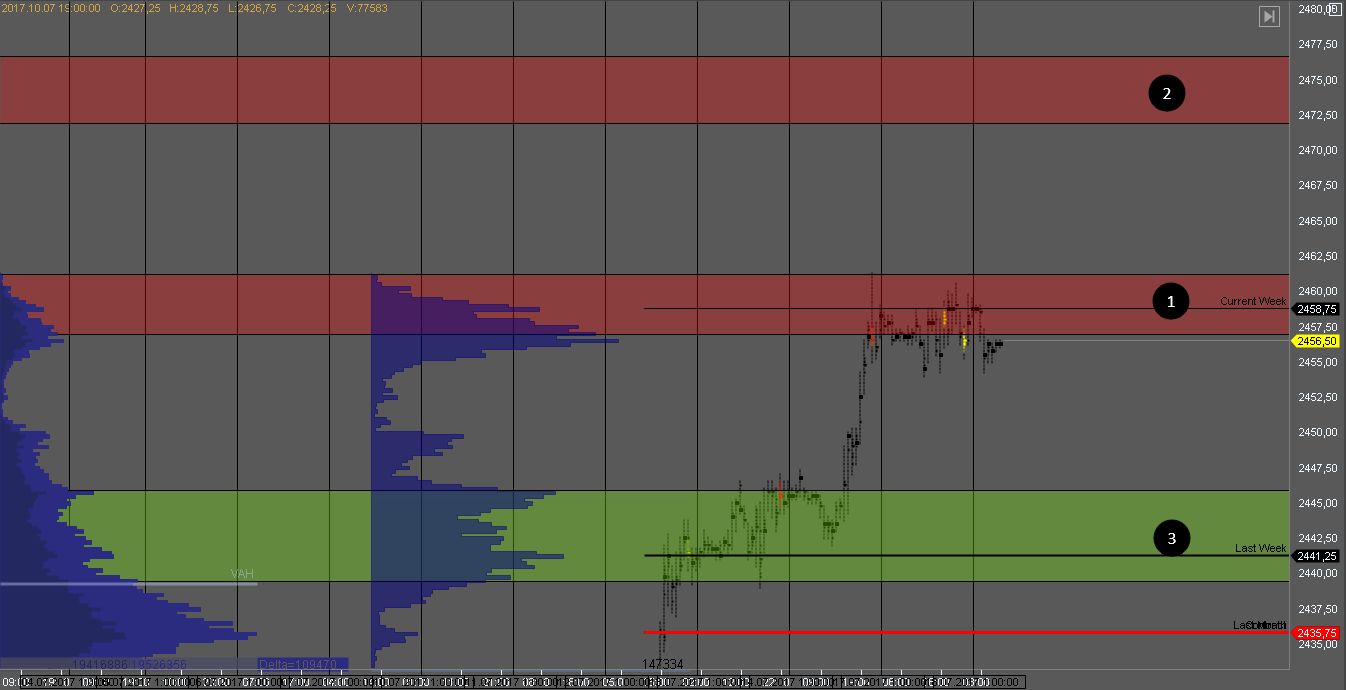Image resolution: width=1346 pixels, height=690 pixels.
Task: Select the yellow 2456,50 current price tag
Action: pyautogui.click(x=1316, y=341)
